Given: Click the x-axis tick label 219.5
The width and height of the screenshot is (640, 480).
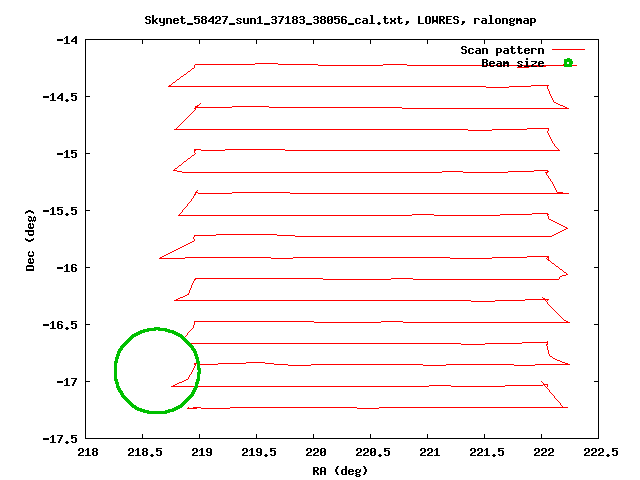Looking at the screenshot, I should pos(259,452).
